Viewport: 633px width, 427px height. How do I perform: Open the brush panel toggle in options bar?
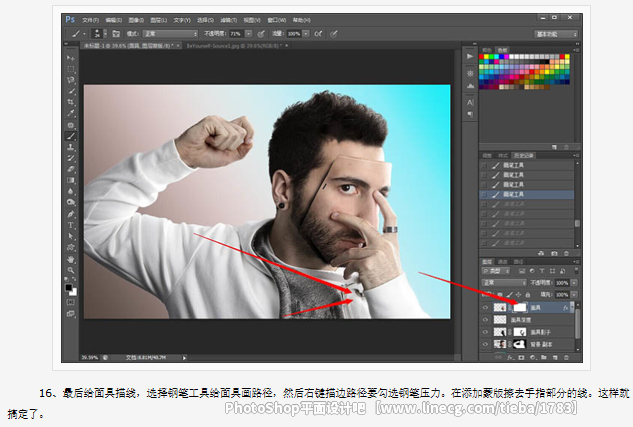point(116,33)
